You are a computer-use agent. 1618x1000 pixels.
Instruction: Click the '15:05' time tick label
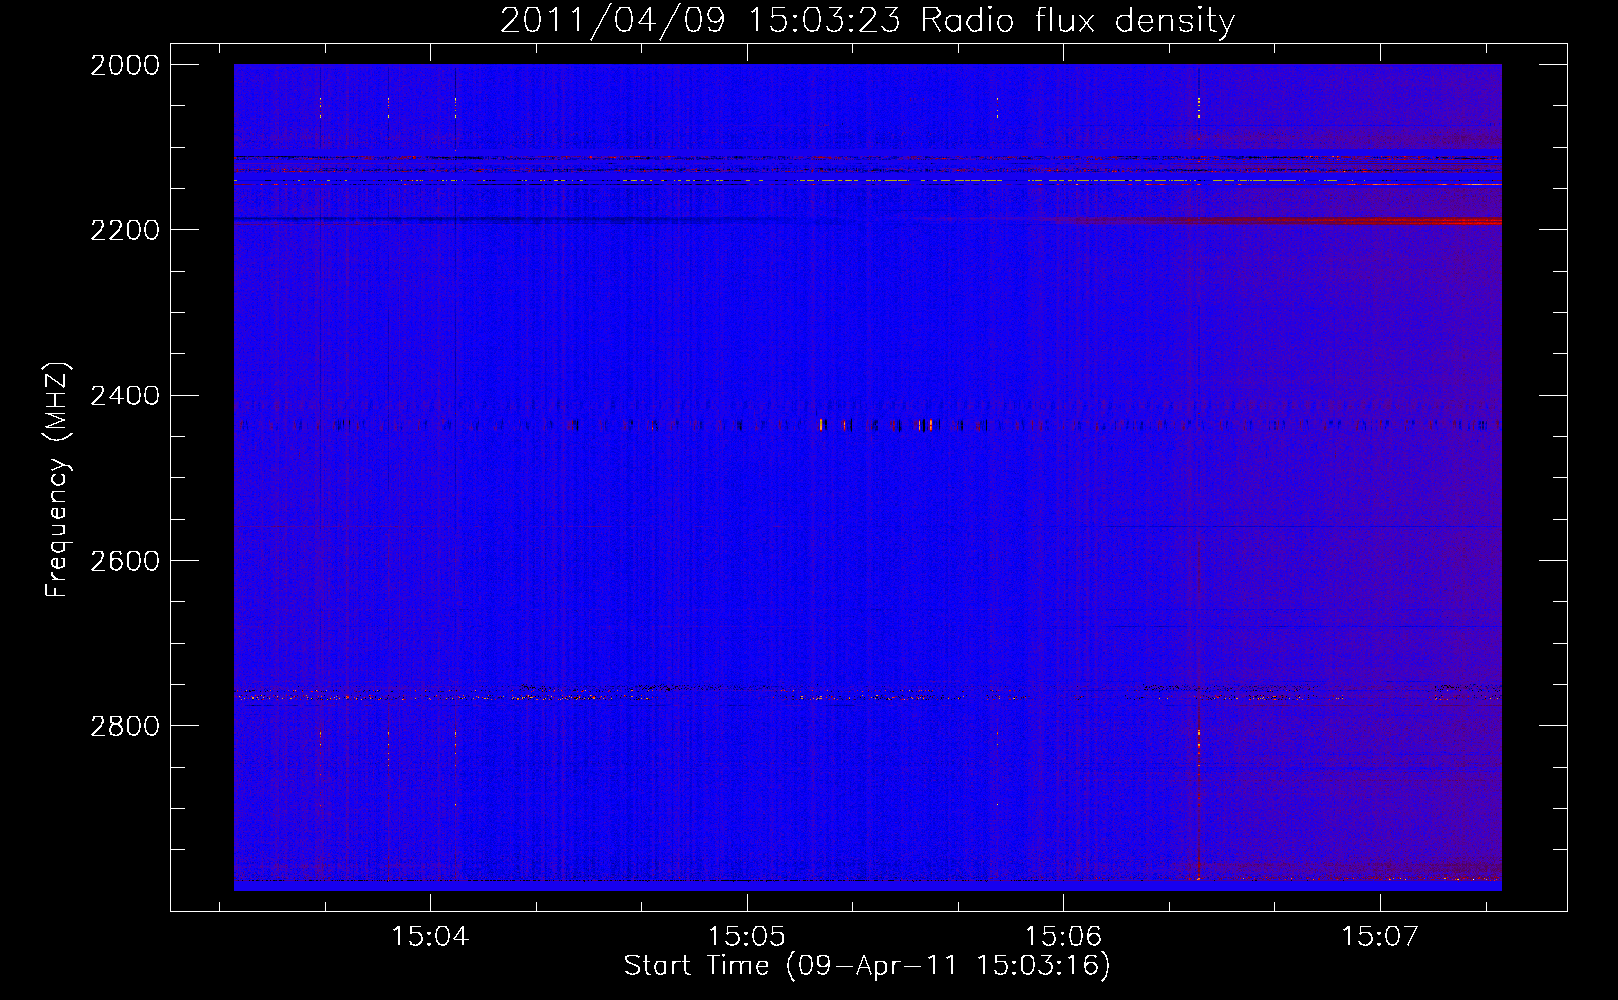pos(747,937)
